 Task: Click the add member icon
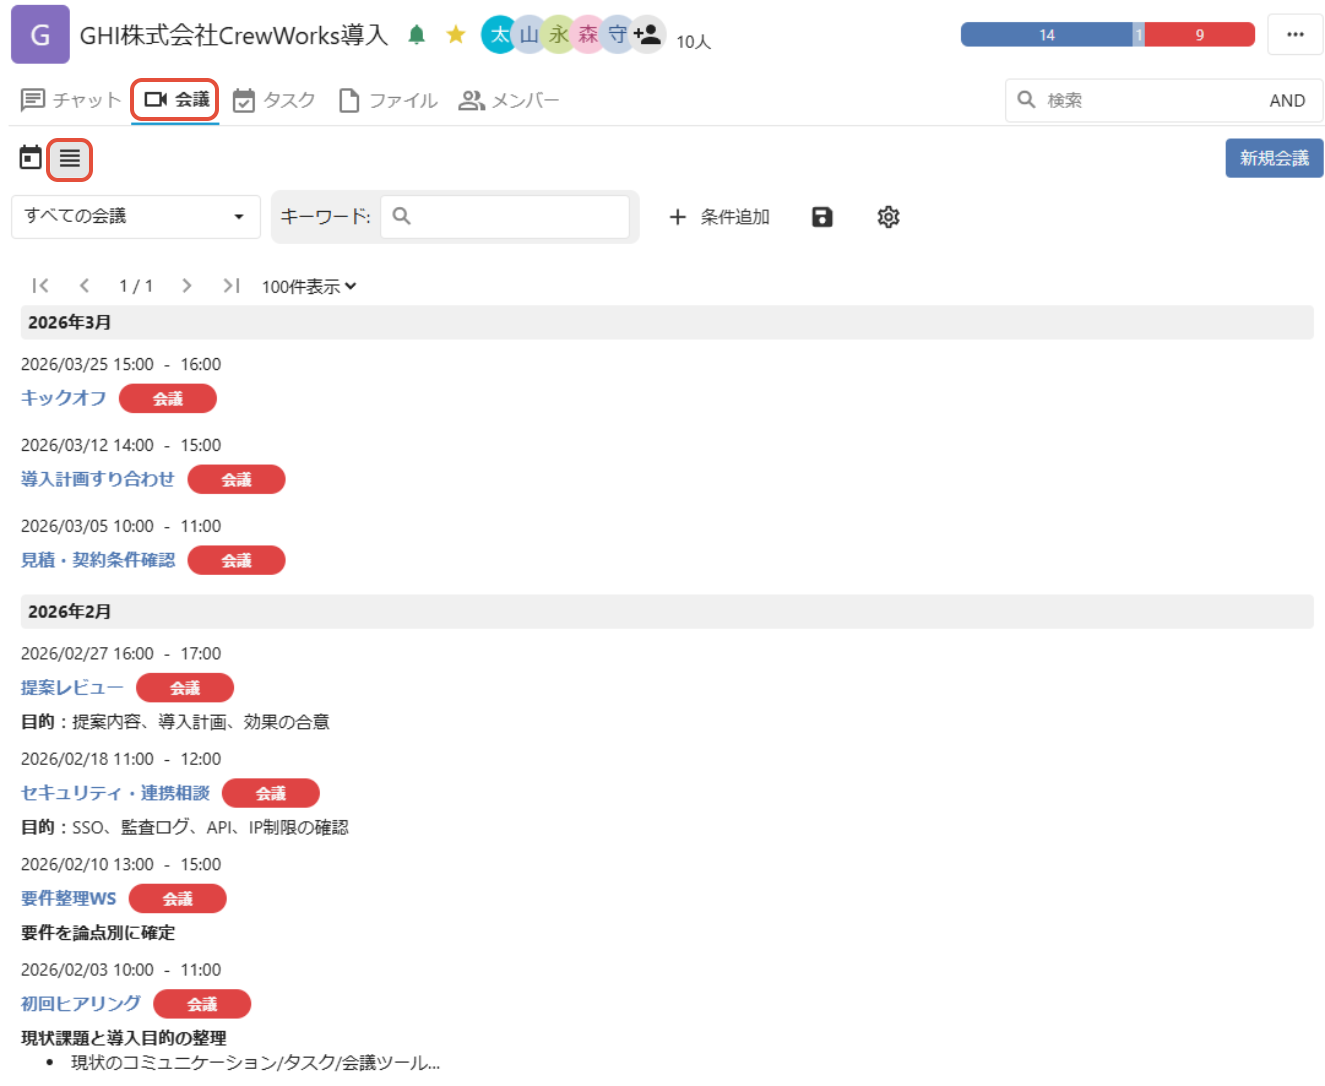click(x=648, y=35)
